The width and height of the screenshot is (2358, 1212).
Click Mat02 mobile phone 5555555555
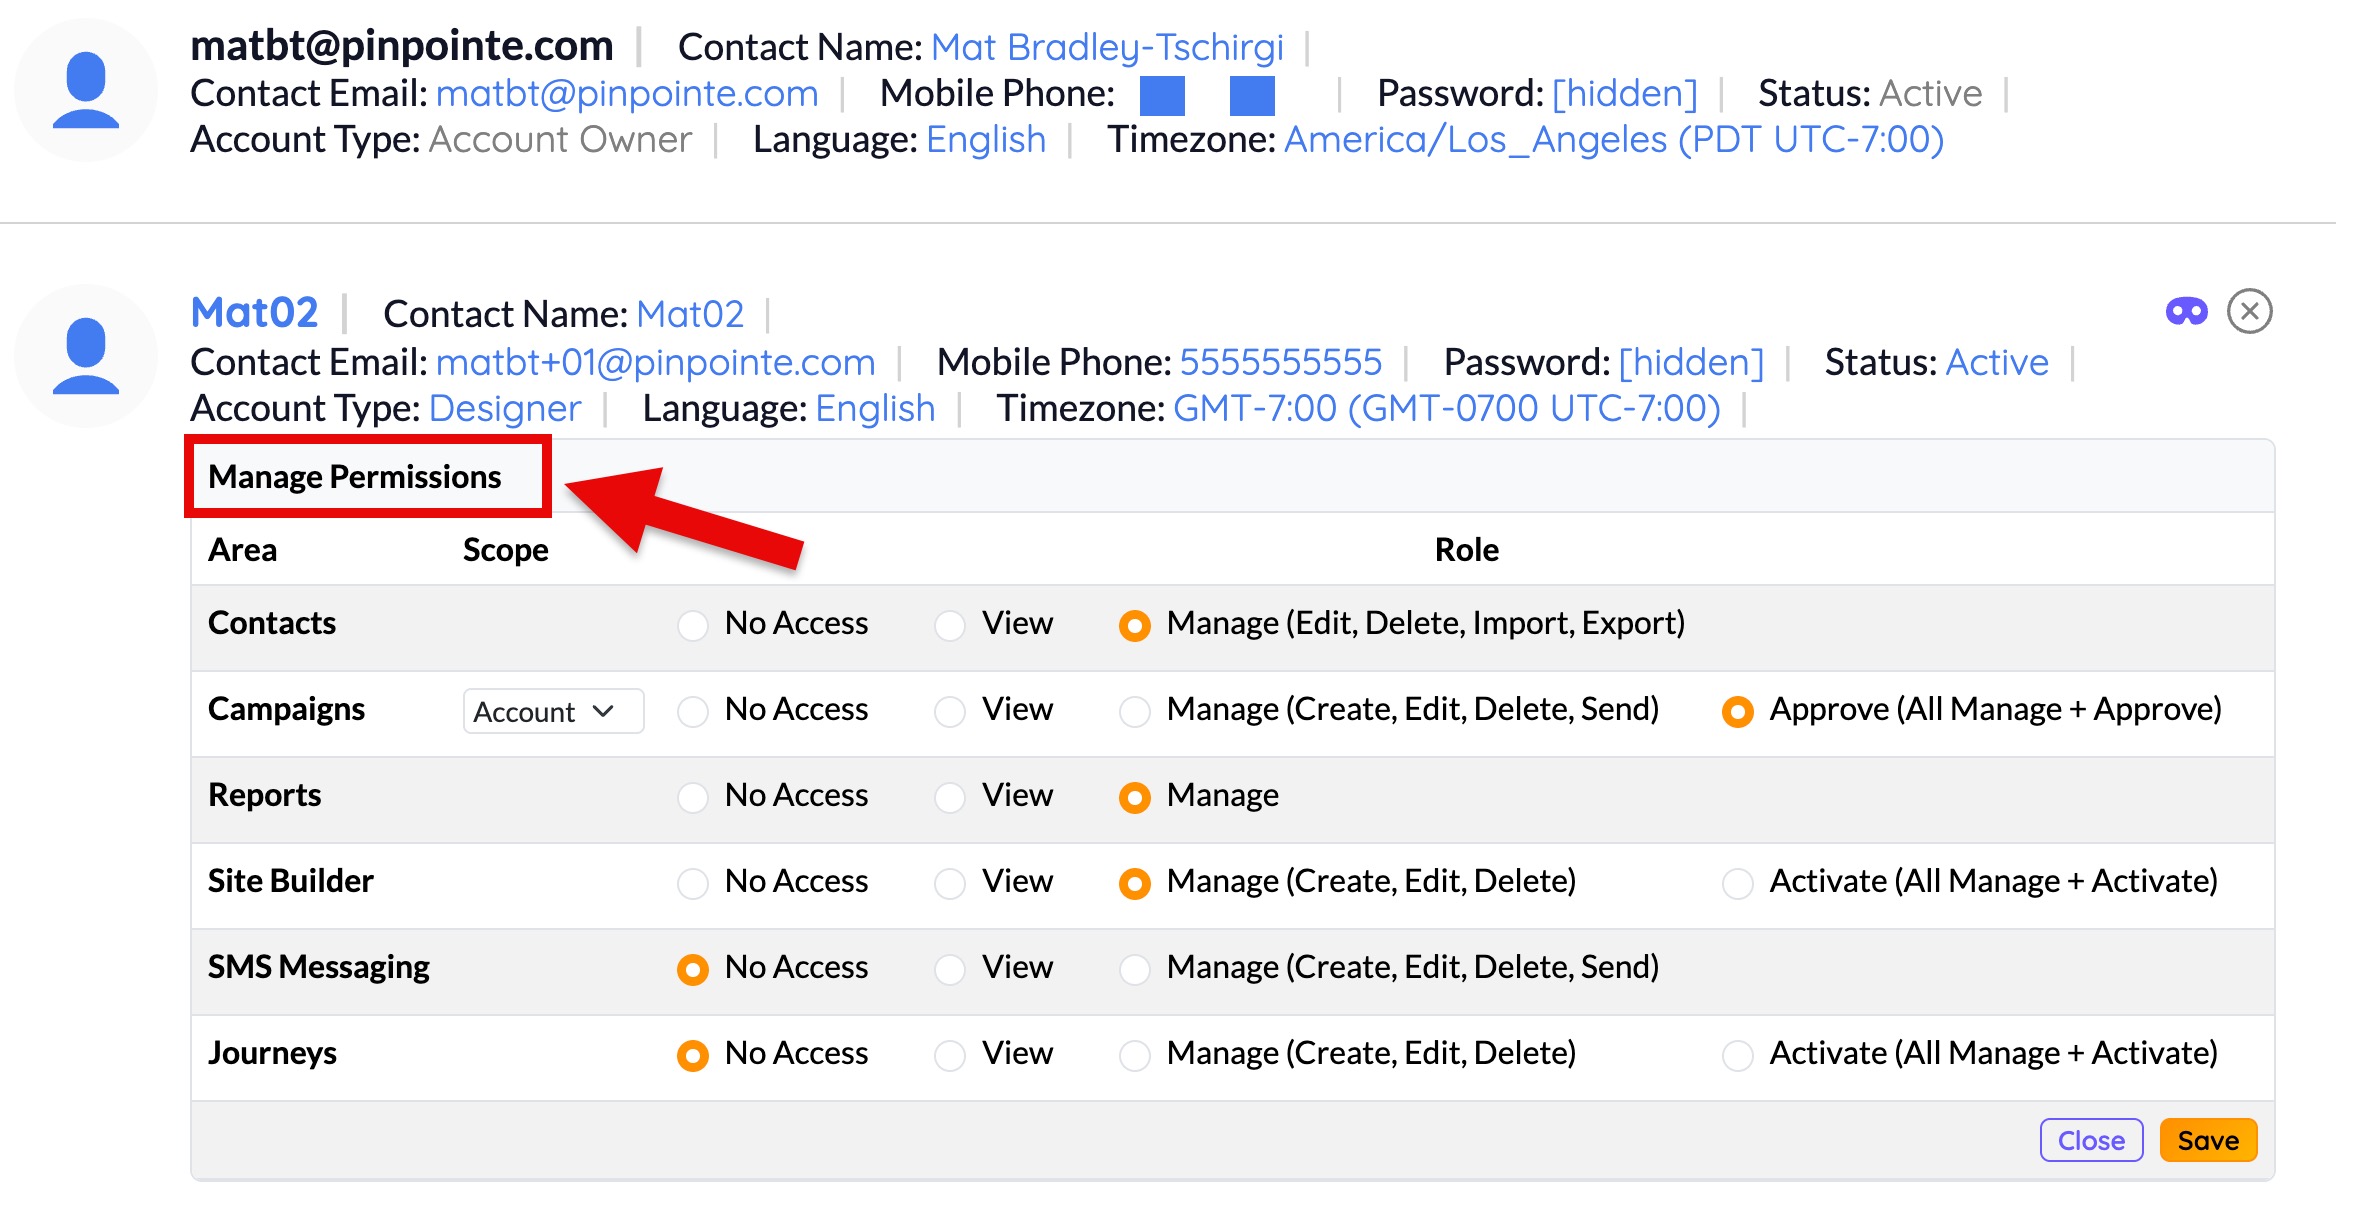(1280, 362)
